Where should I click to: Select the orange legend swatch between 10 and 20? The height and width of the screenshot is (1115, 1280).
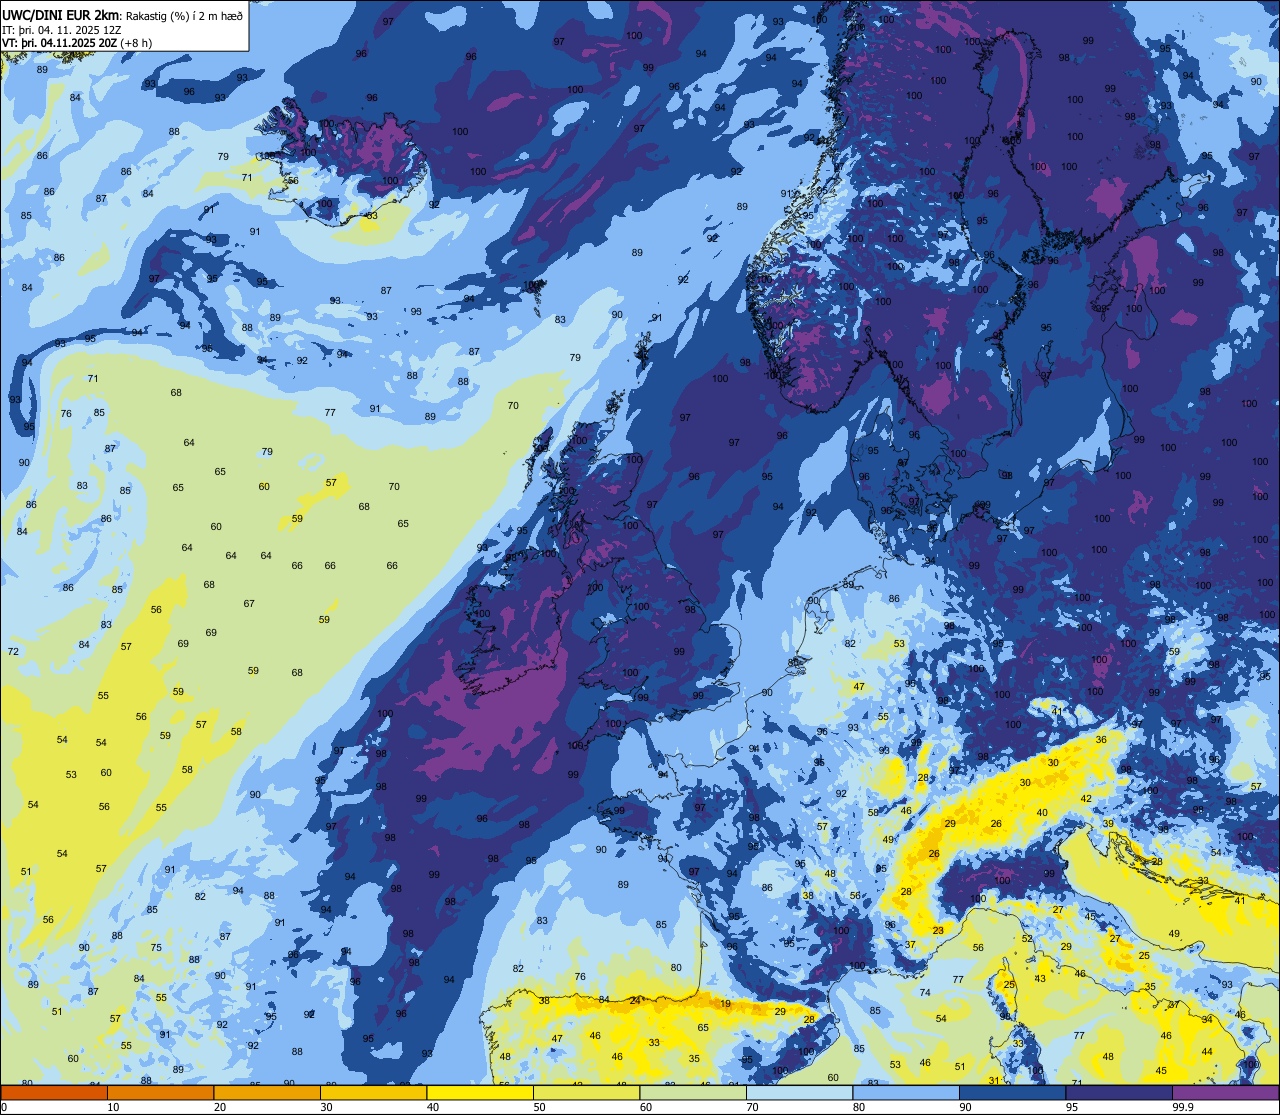pyautogui.click(x=160, y=1092)
